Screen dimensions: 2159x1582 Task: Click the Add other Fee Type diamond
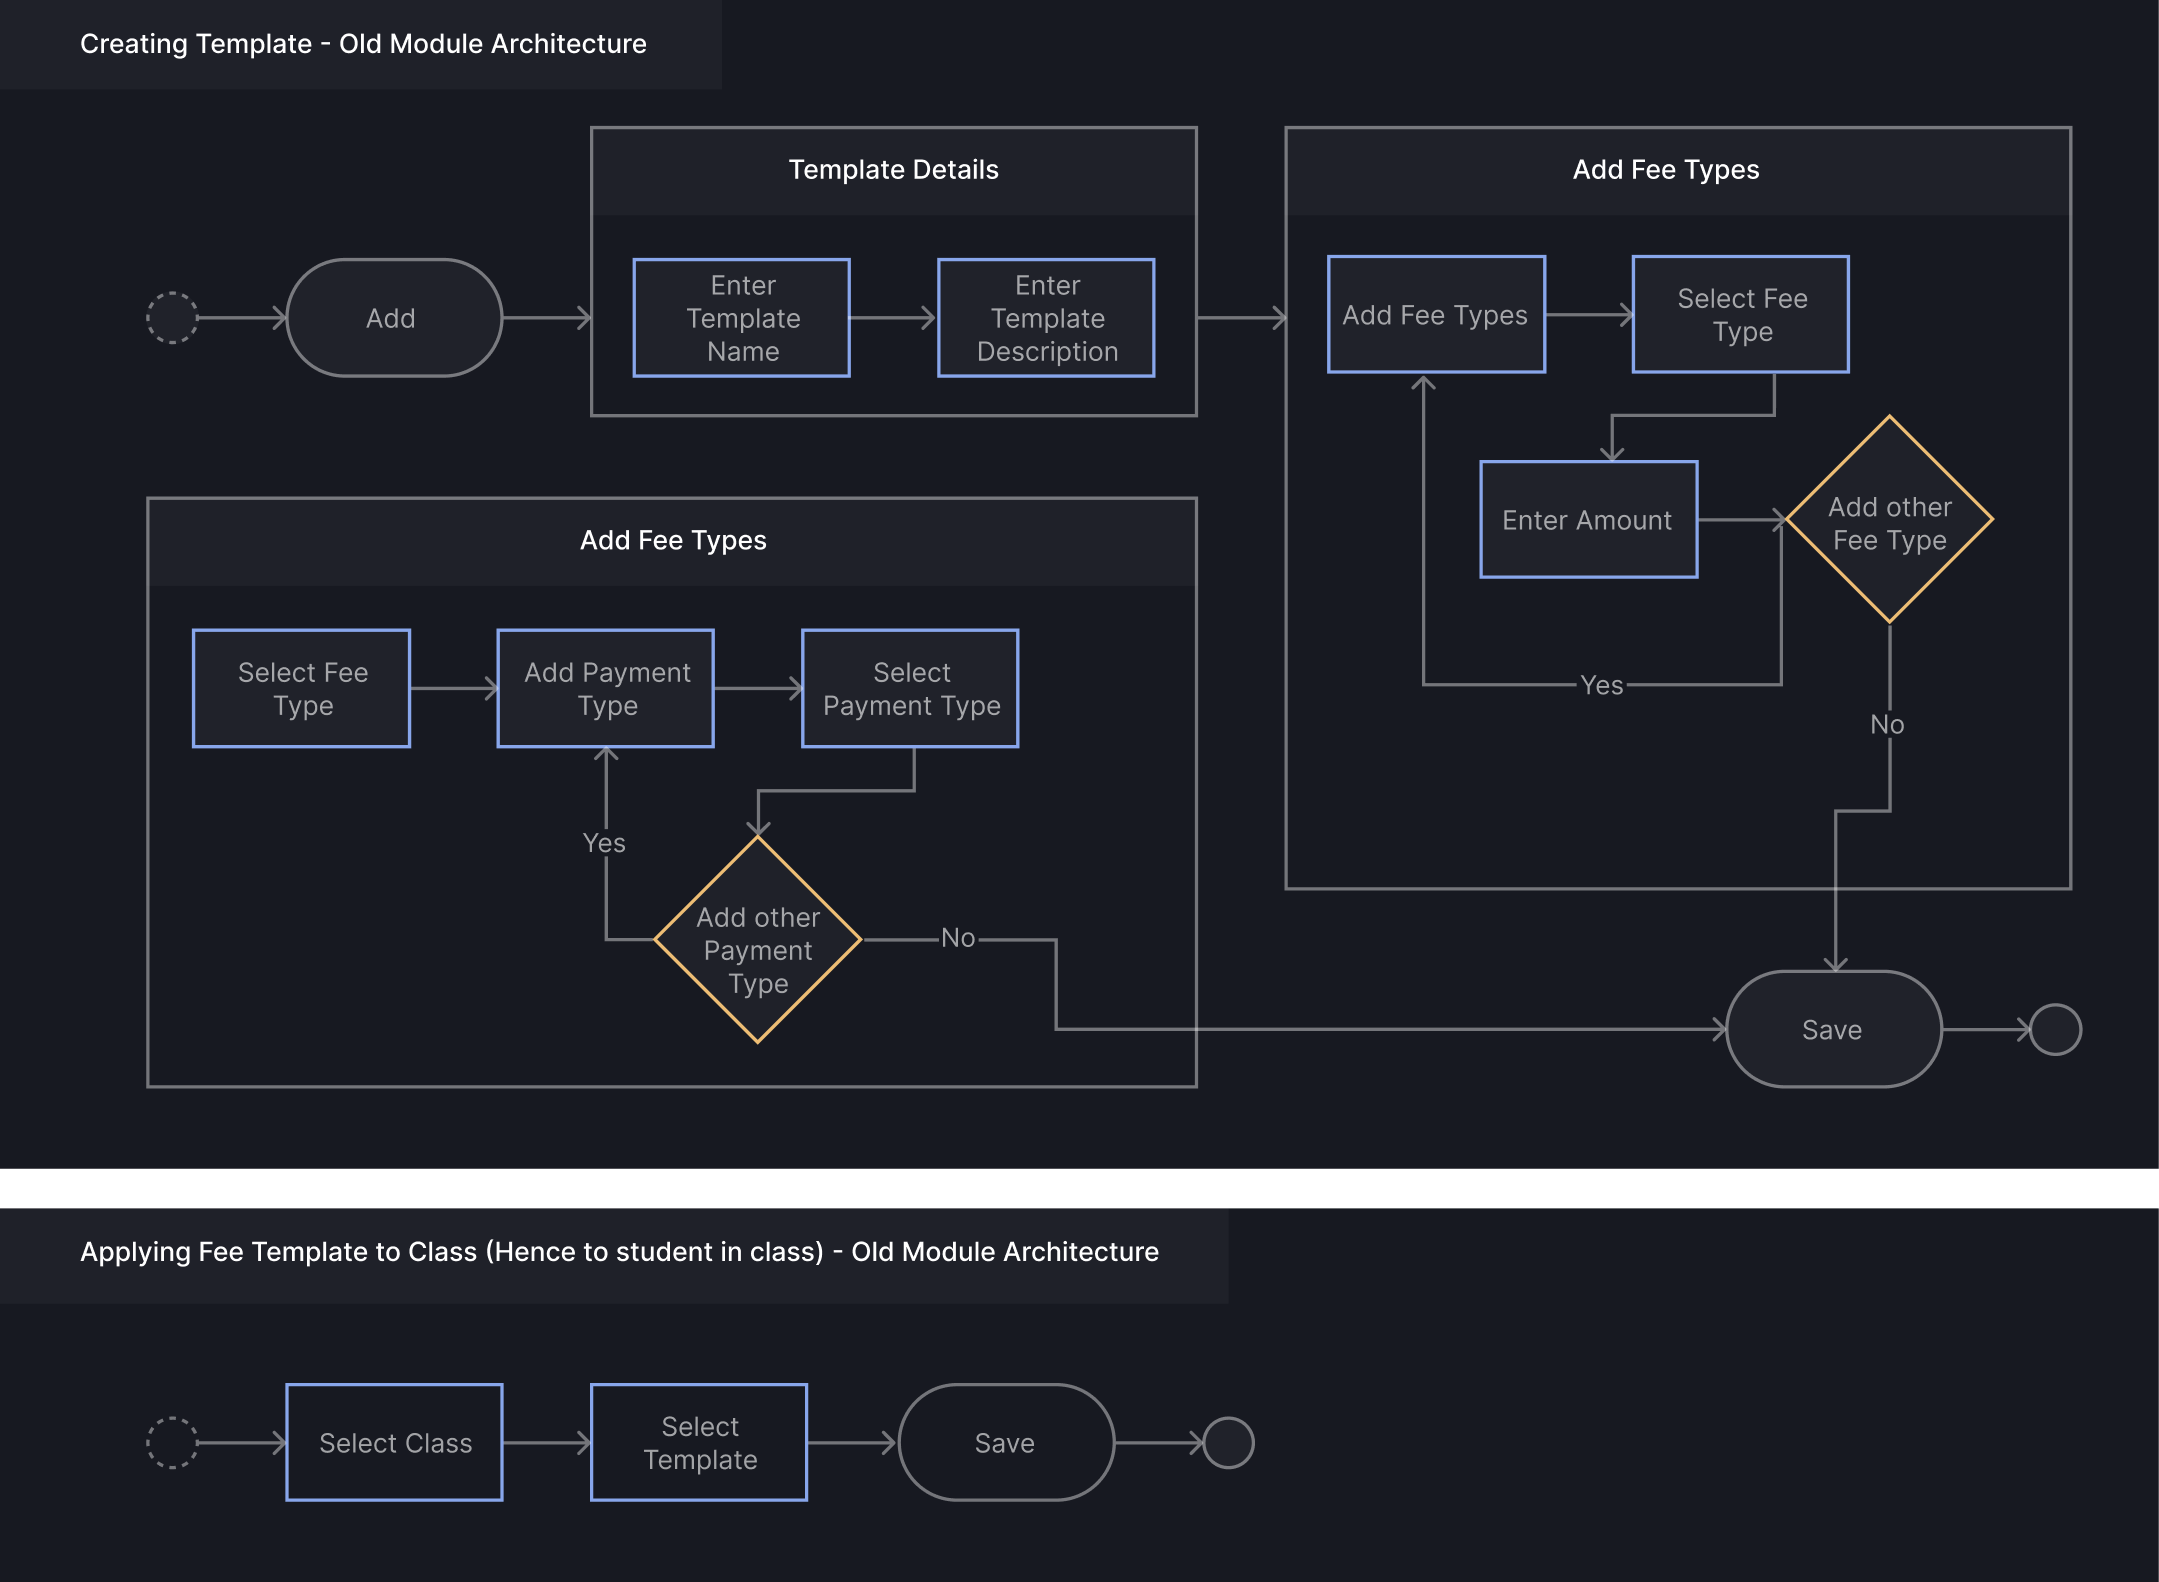click(1889, 520)
